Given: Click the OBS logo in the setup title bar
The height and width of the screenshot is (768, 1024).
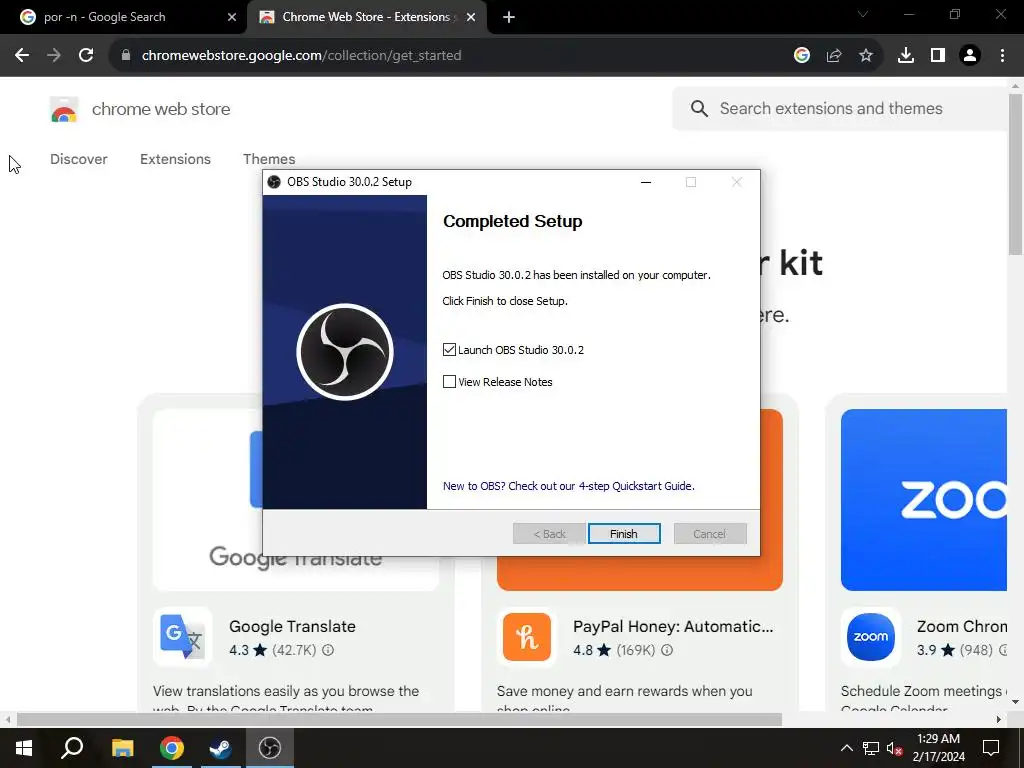Looking at the screenshot, I should tap(274, 182).
